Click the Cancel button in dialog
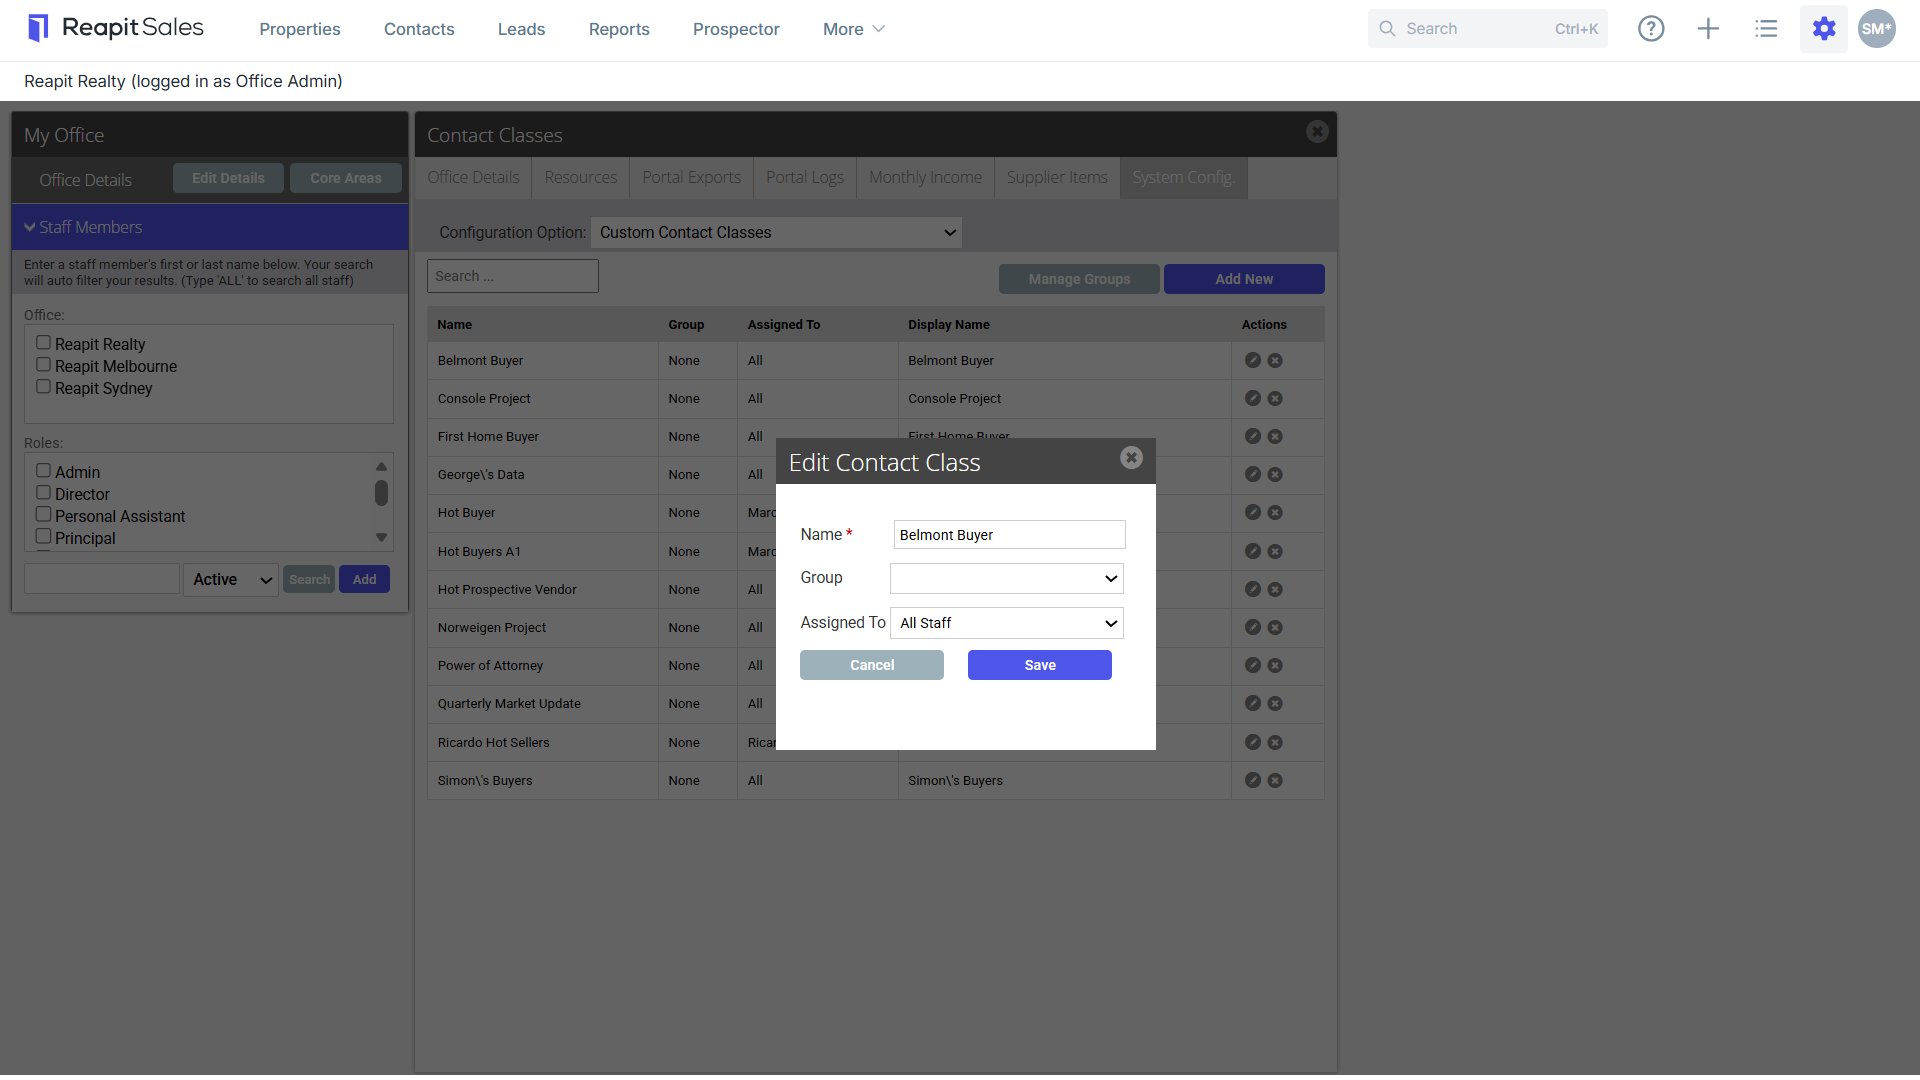The width and height of the screenshot is (1920, 1080). [x=872, y=665]
